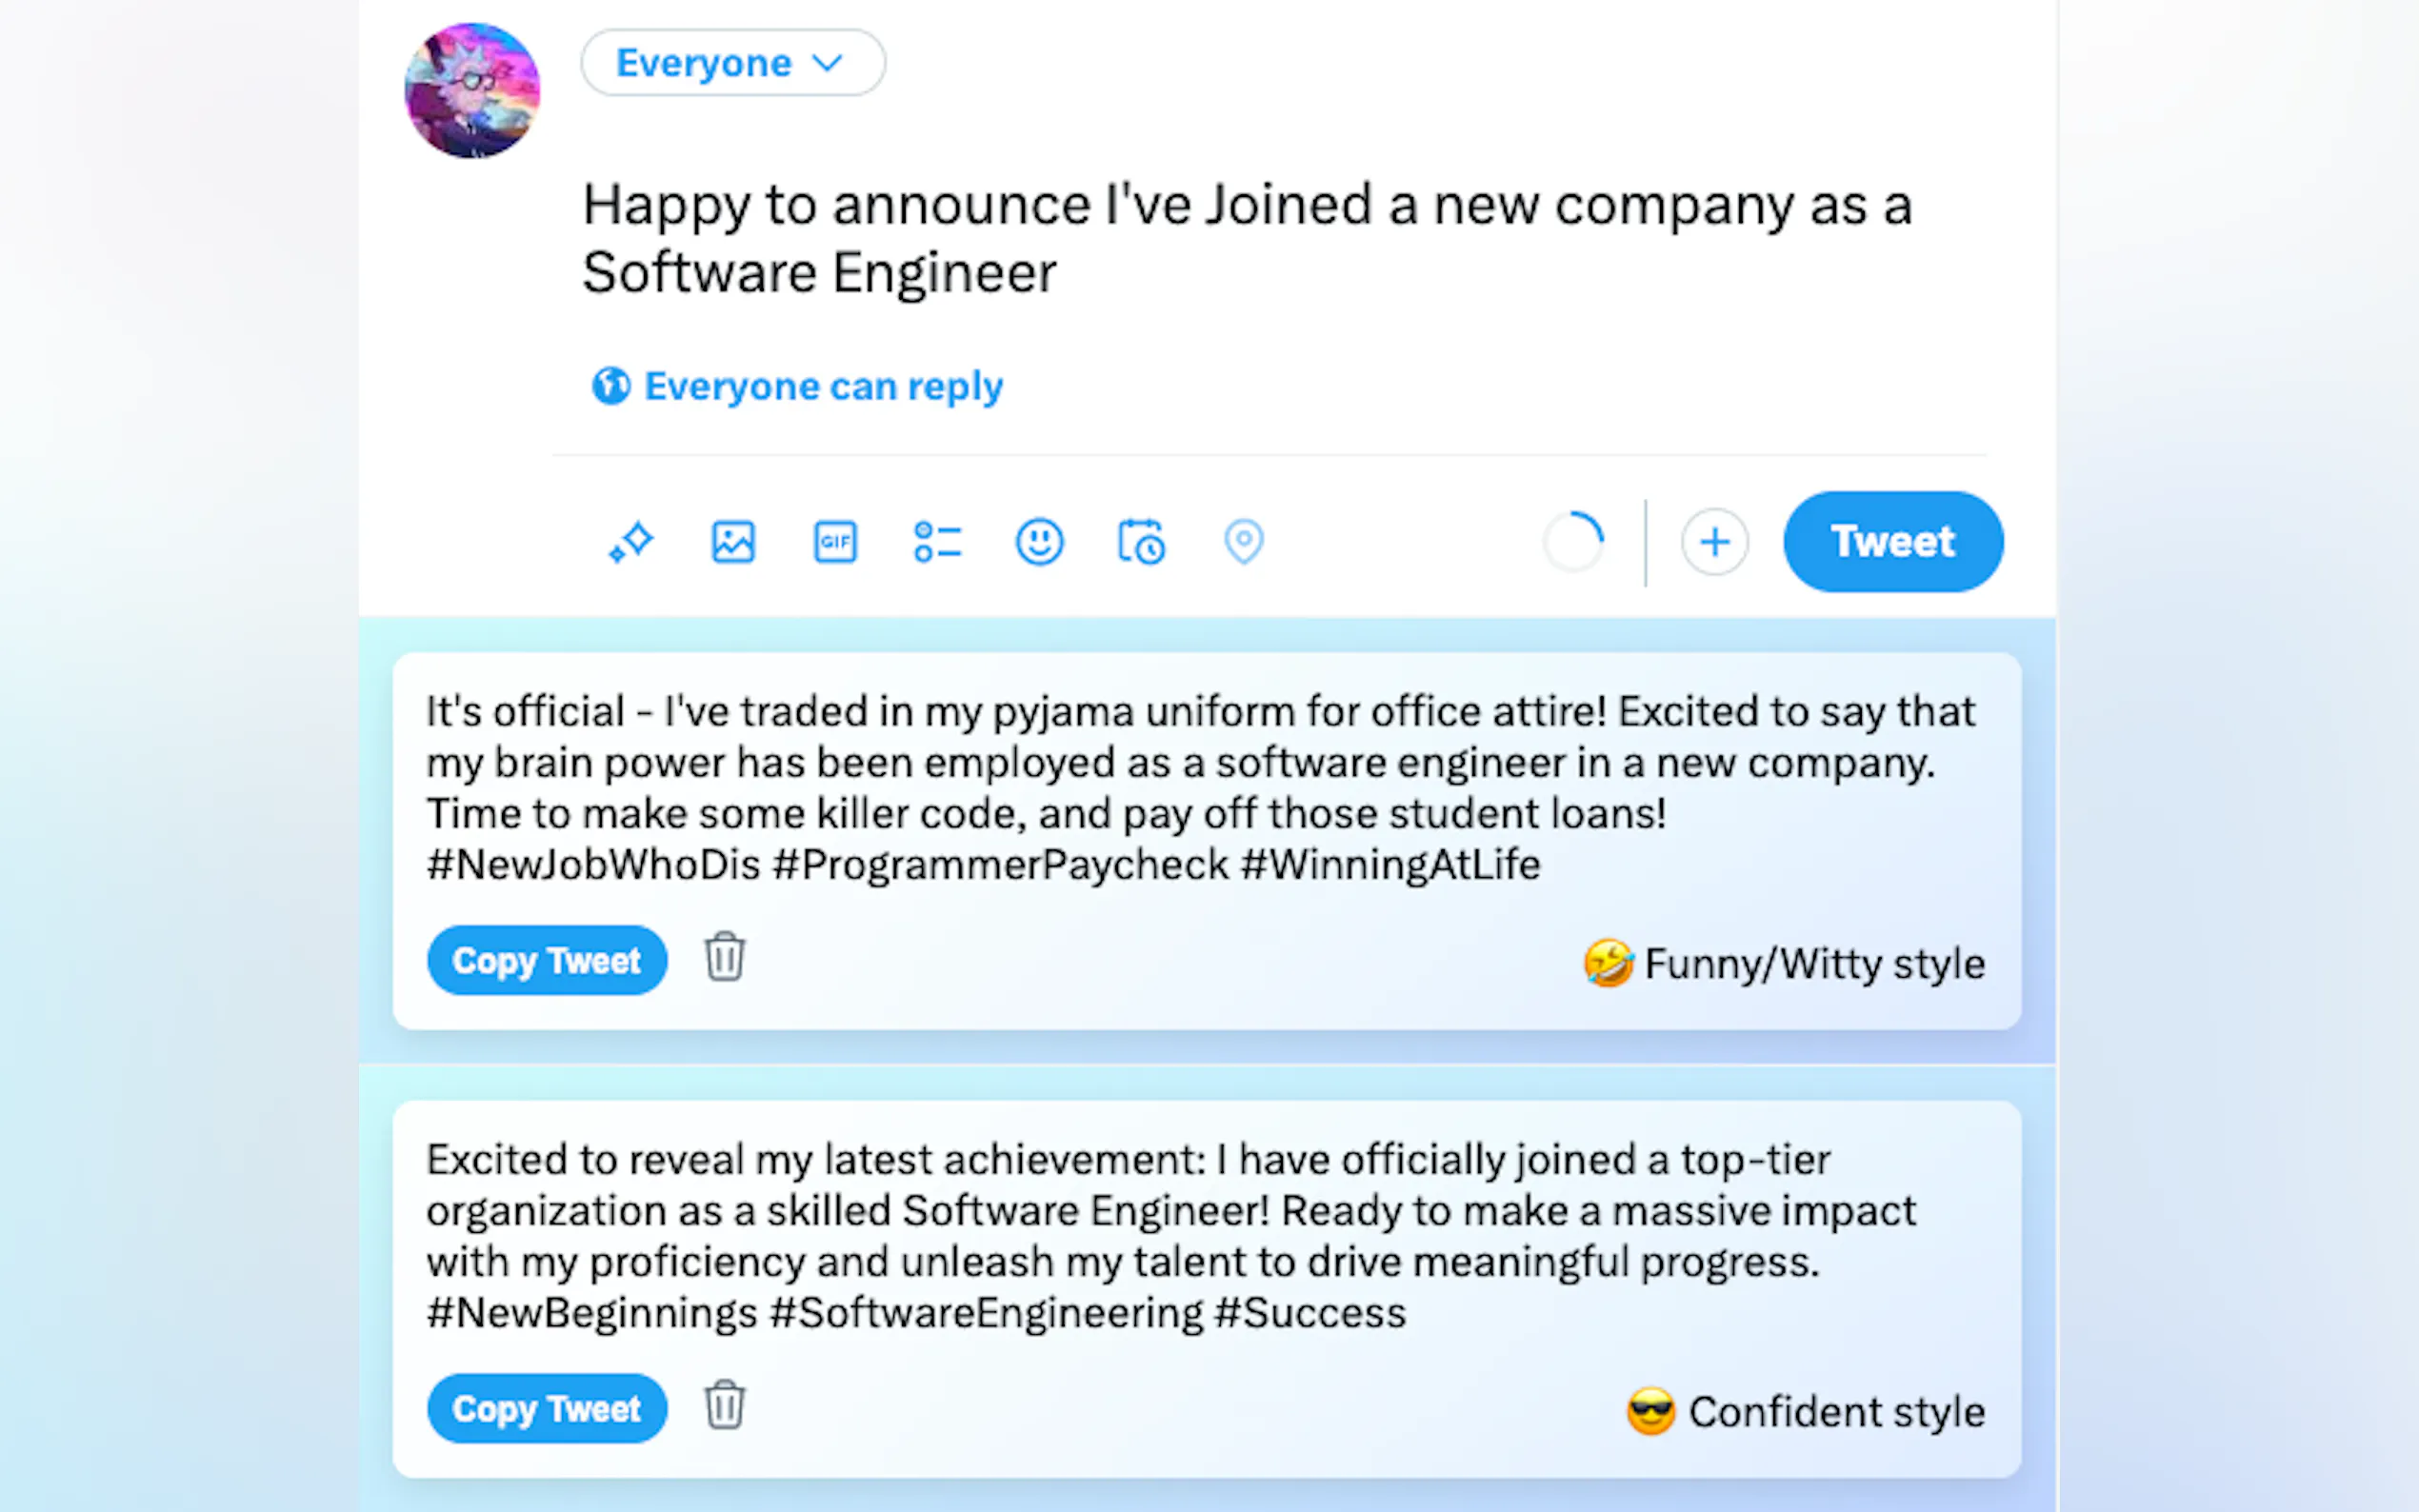
Task: Add another tweet with plus button
Action: tap(1714, 542)
